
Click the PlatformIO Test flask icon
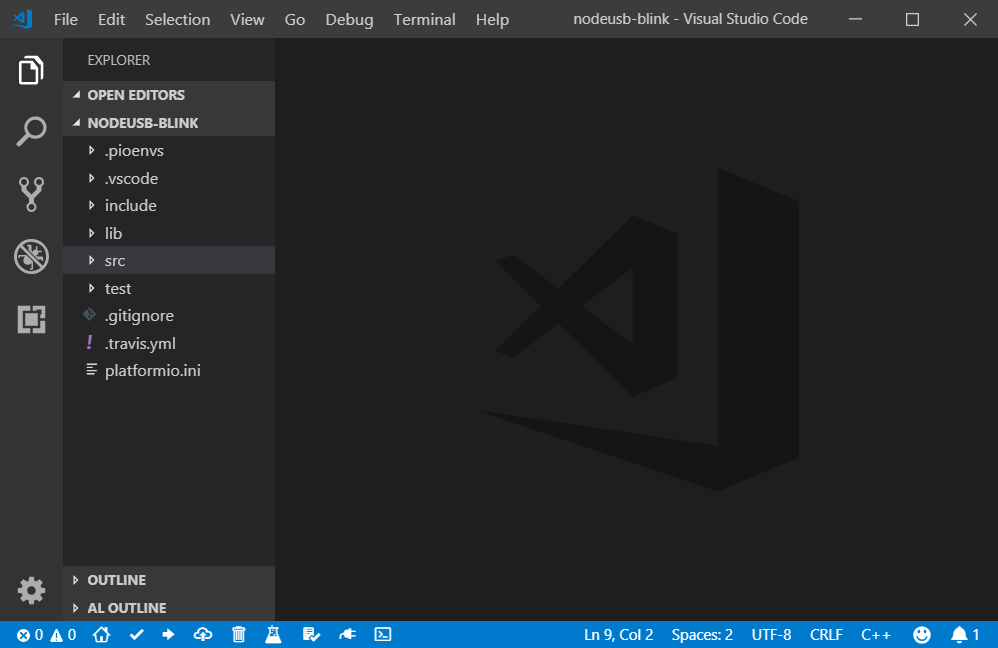click(273, 635)
